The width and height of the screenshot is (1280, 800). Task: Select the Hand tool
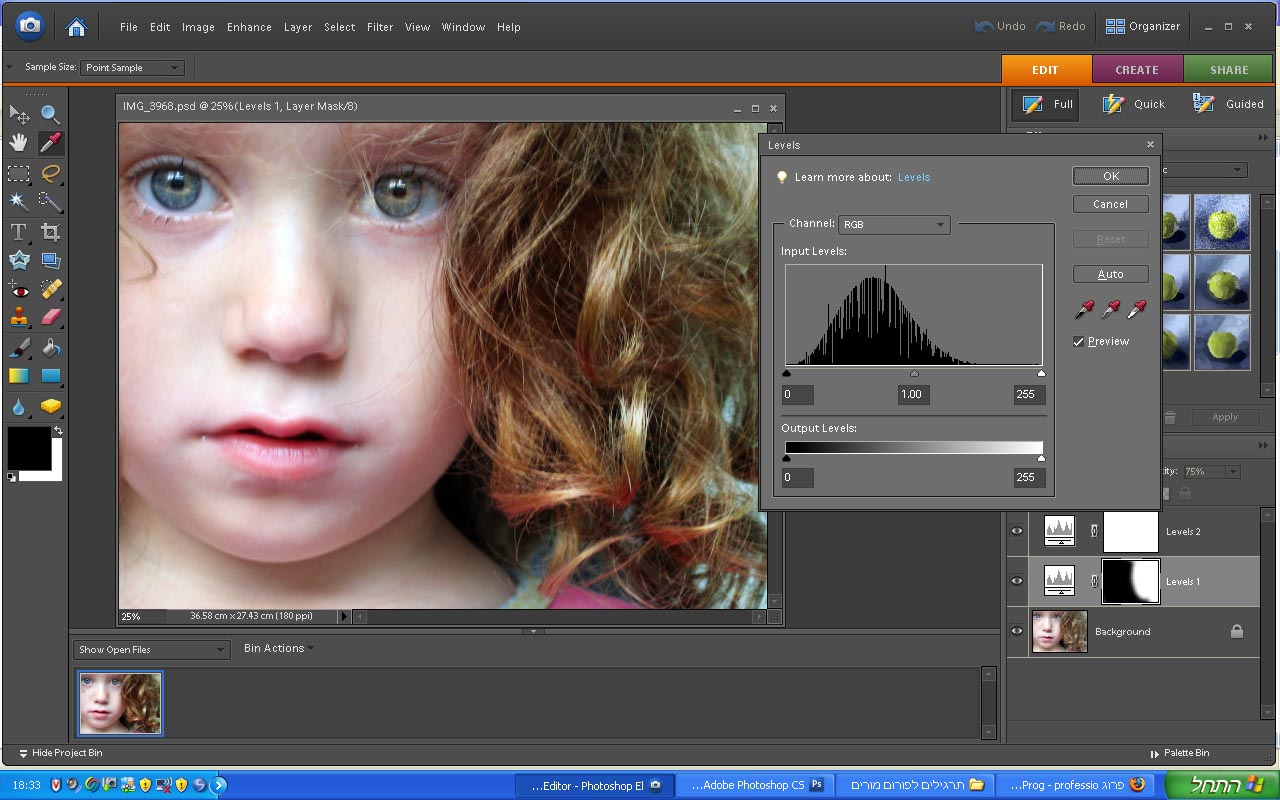(x=18, y=142)
